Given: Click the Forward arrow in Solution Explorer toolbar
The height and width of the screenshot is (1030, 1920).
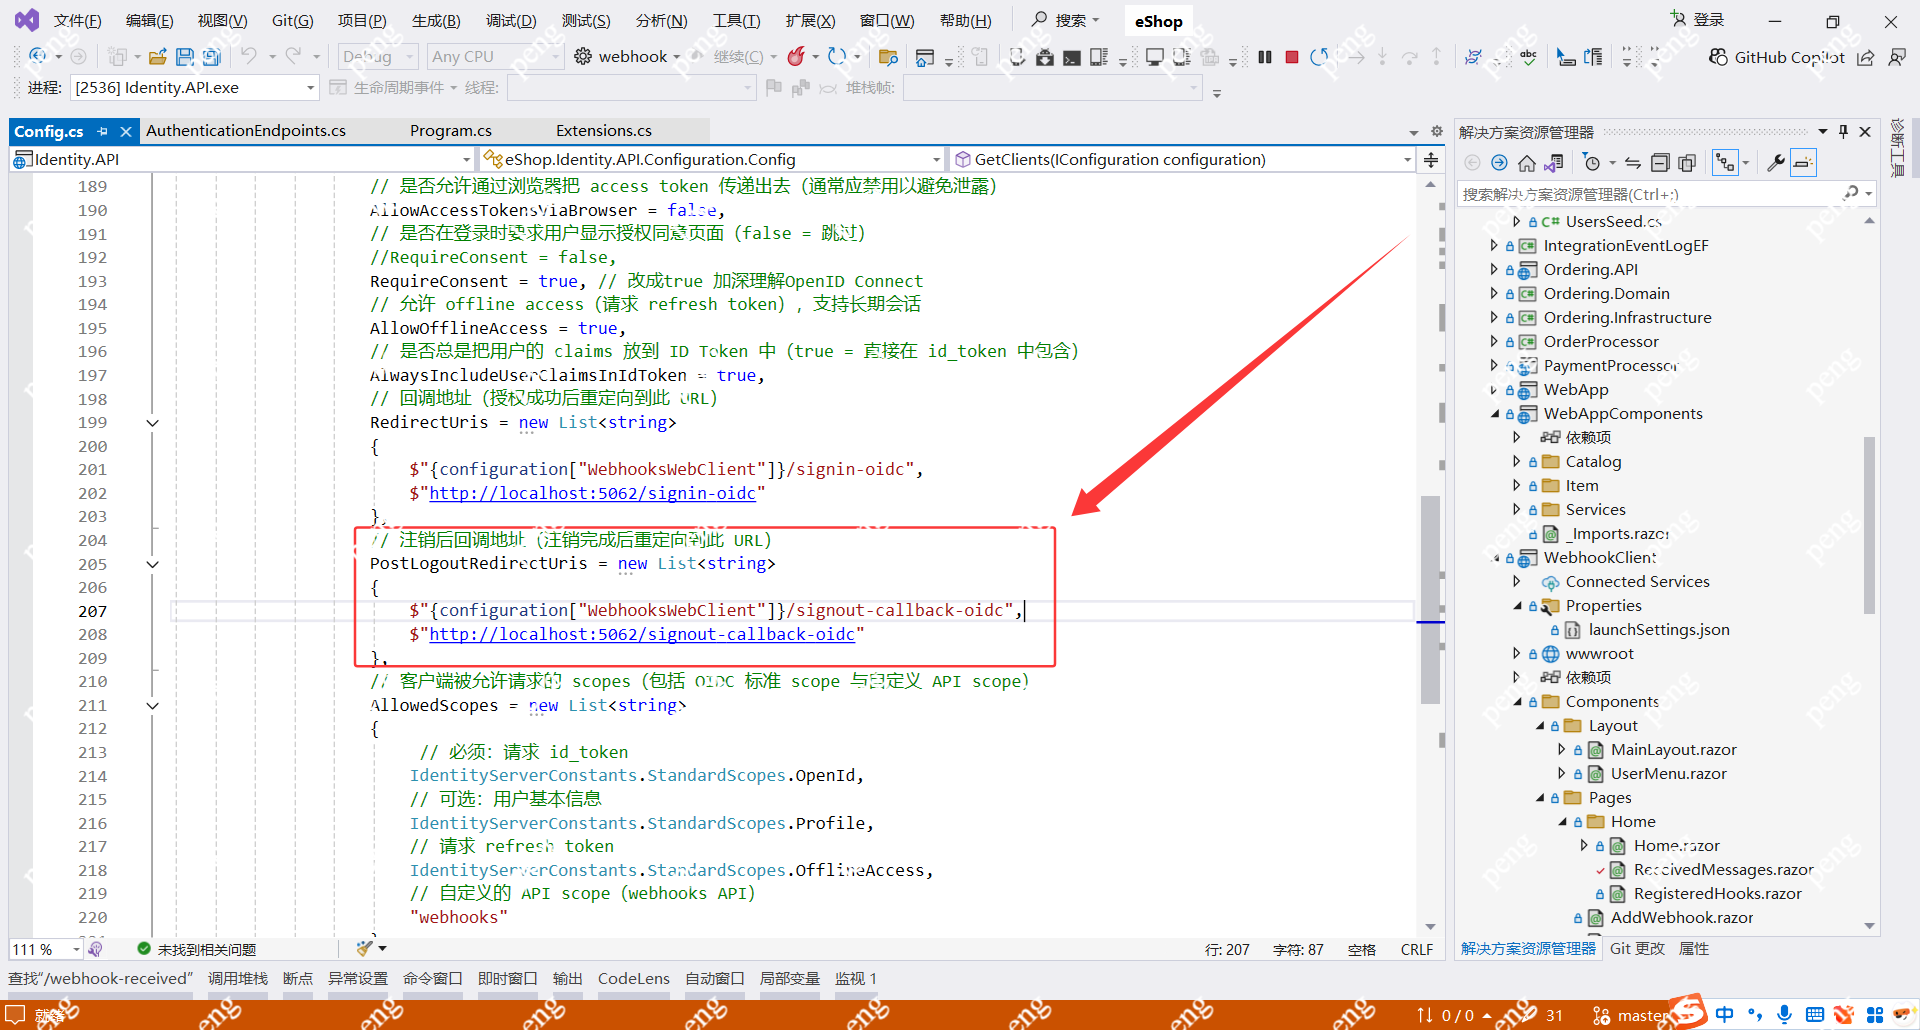Looking at the screenshot, I should (1499, 163).
